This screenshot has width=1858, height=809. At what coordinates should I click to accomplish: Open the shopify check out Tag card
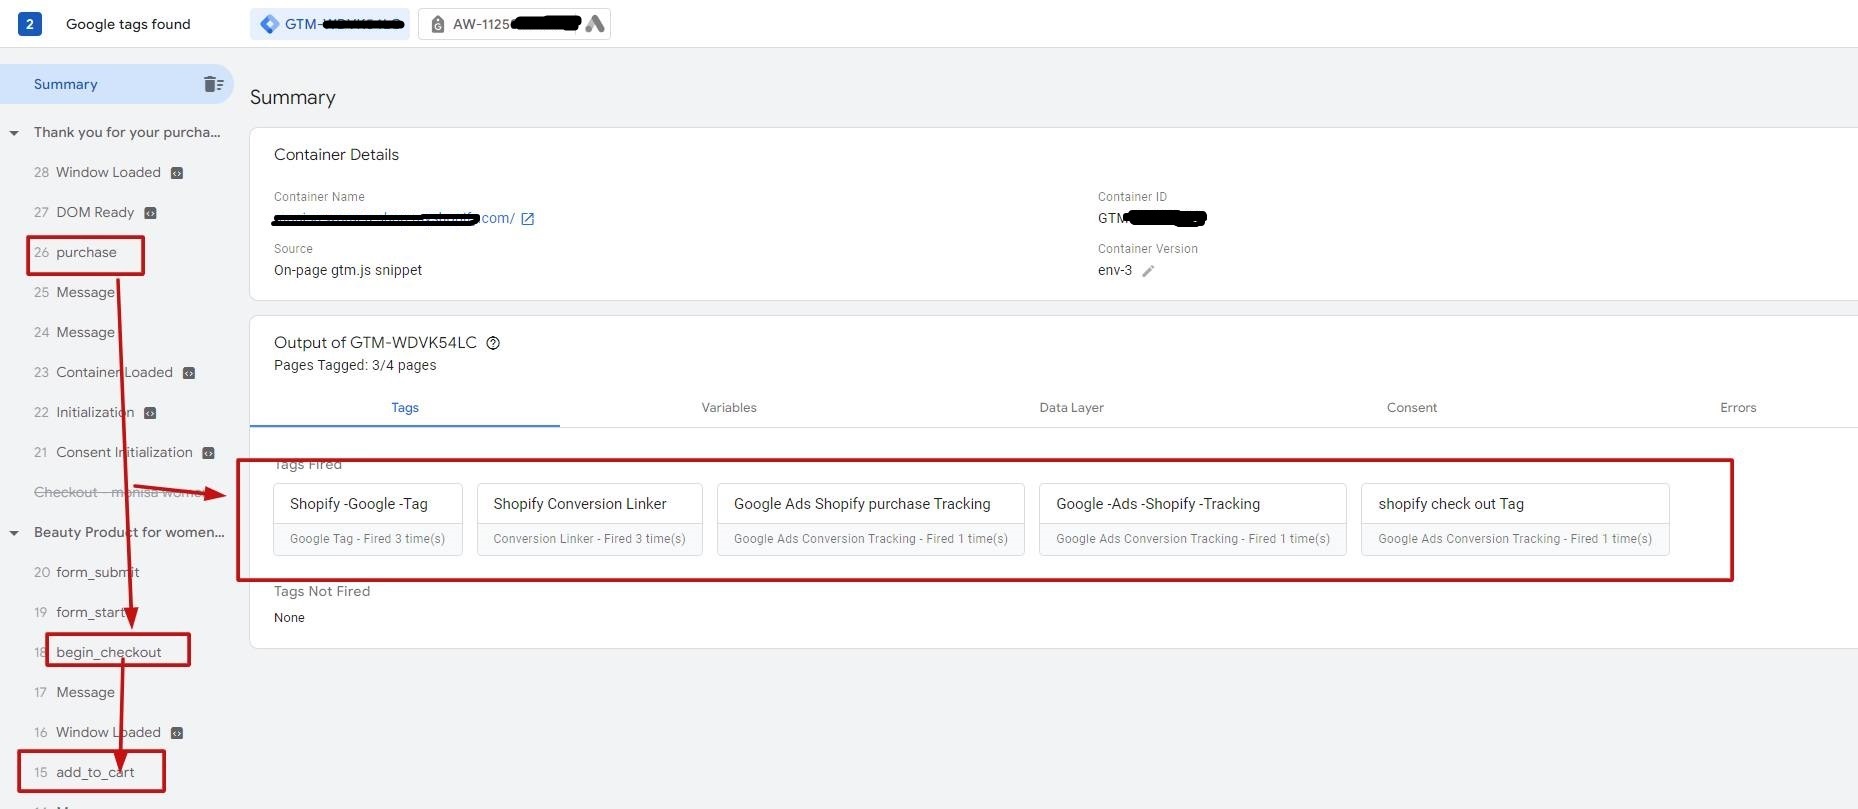click(1515, 520)
